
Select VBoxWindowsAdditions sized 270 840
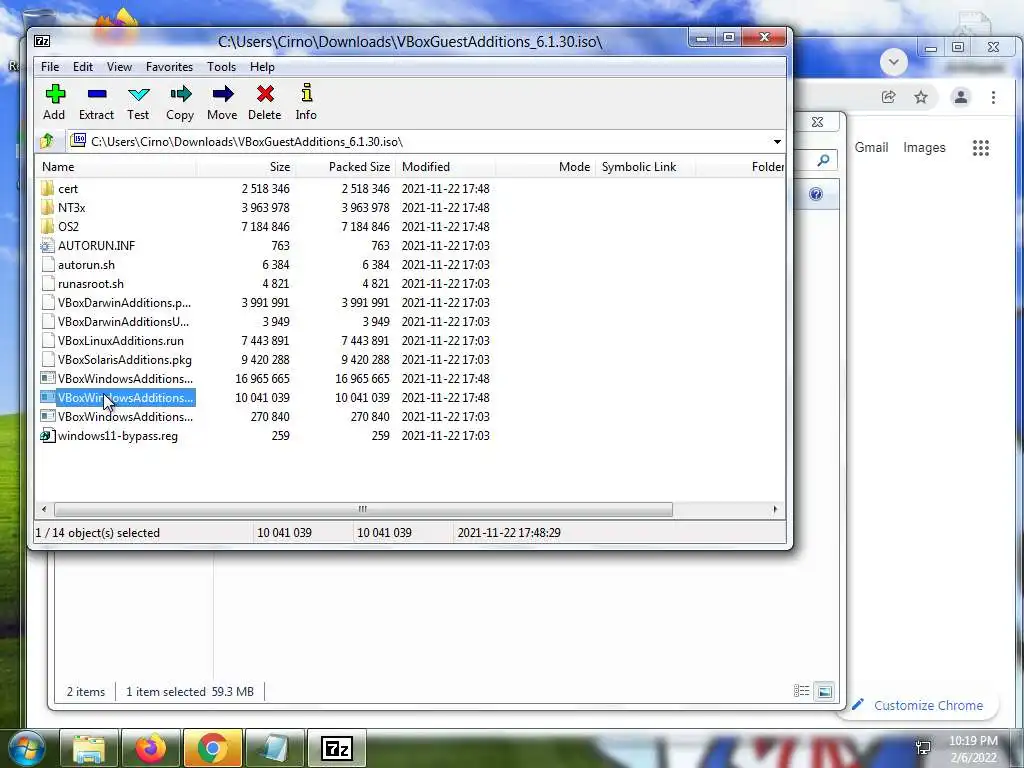tap(125, 416)
